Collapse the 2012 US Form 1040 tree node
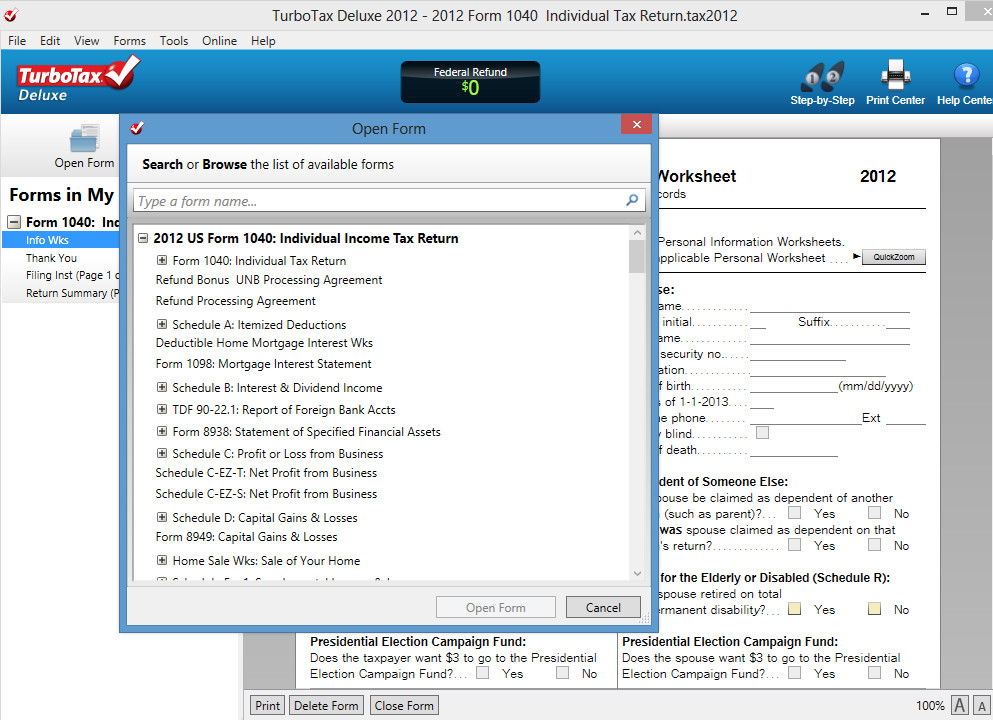 (143, 238)
